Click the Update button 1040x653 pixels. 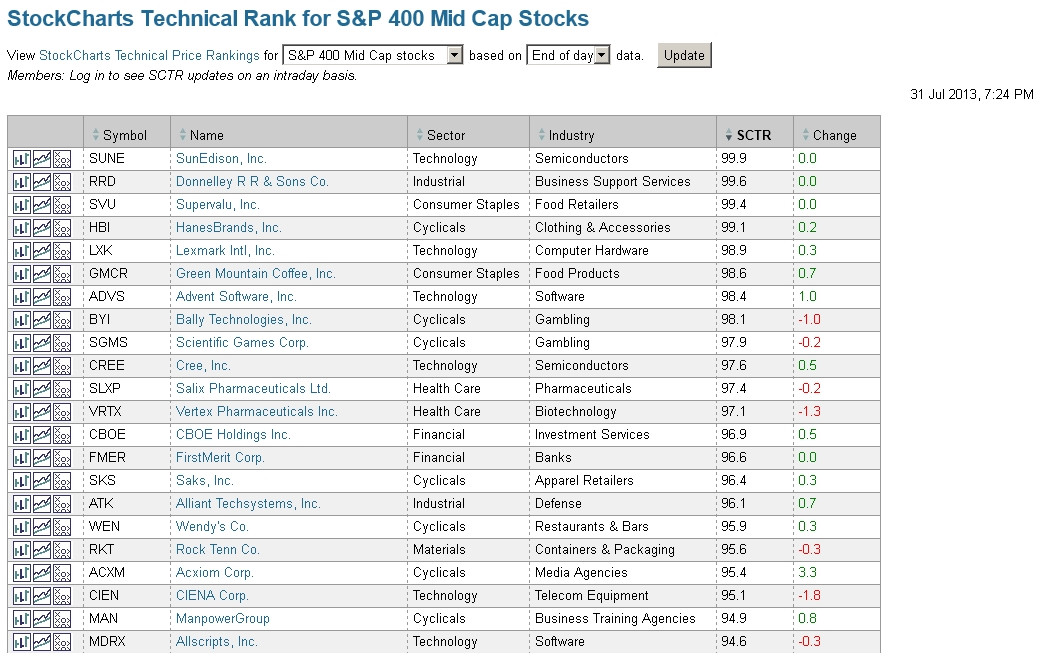684,55
